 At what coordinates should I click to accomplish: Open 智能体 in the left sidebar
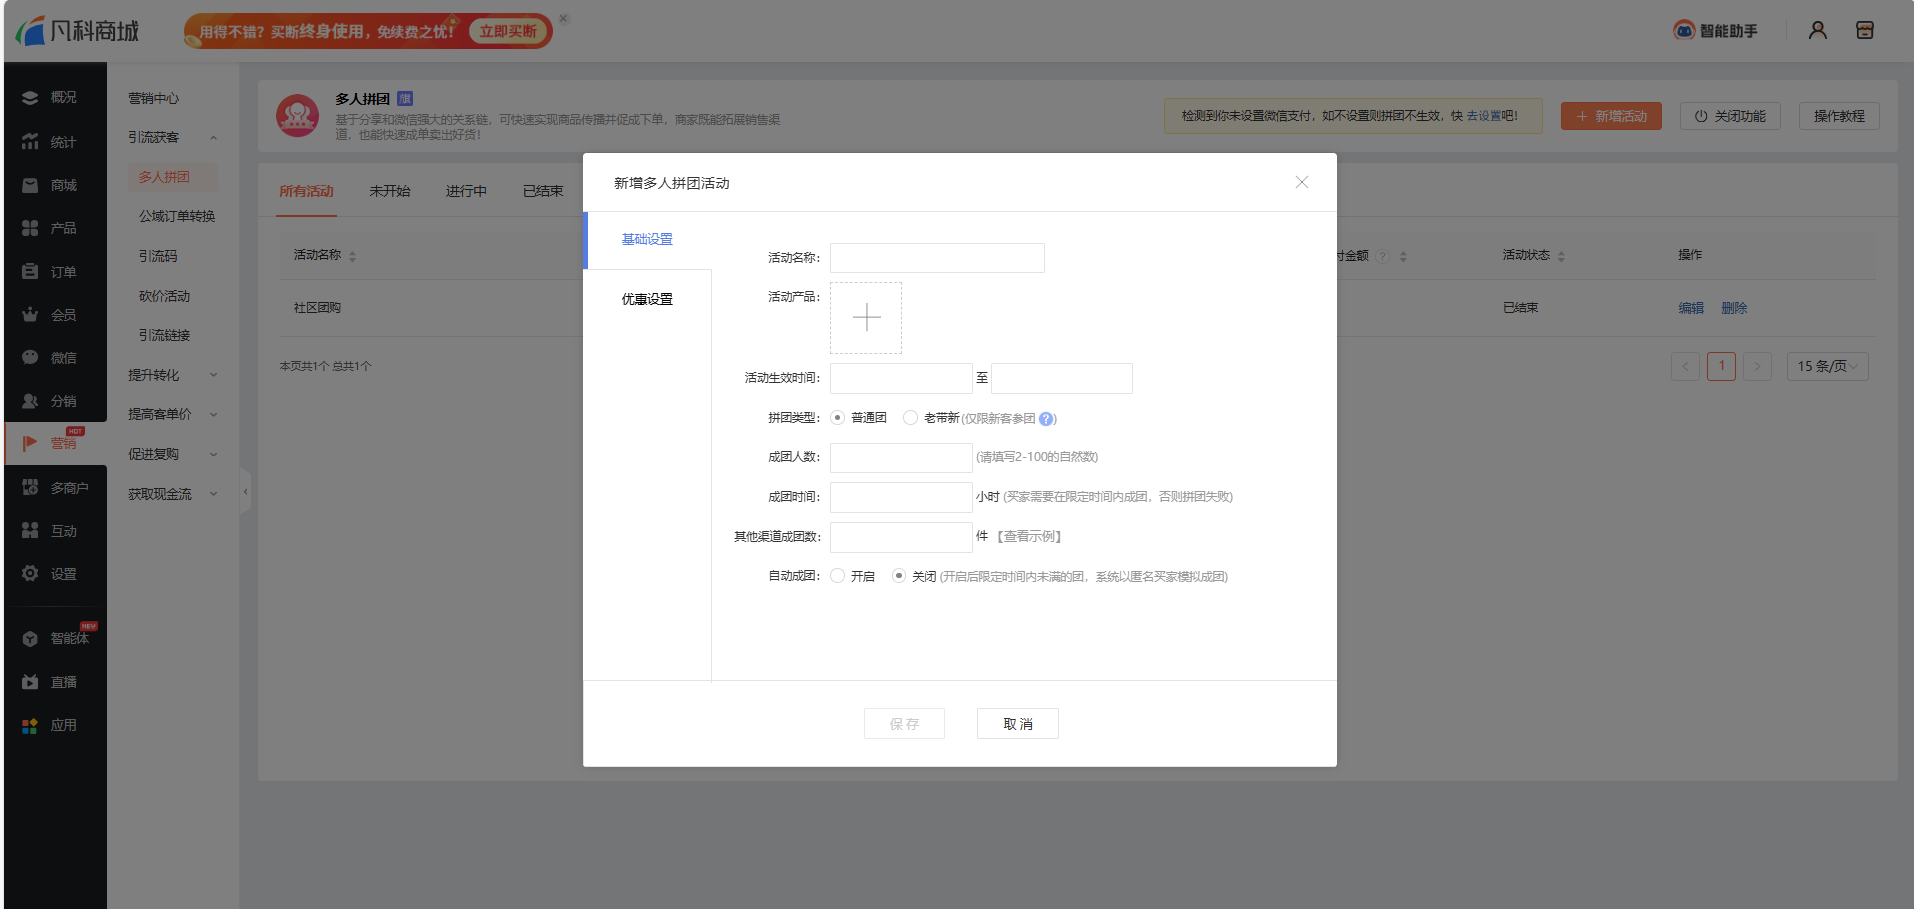[68, 638]
